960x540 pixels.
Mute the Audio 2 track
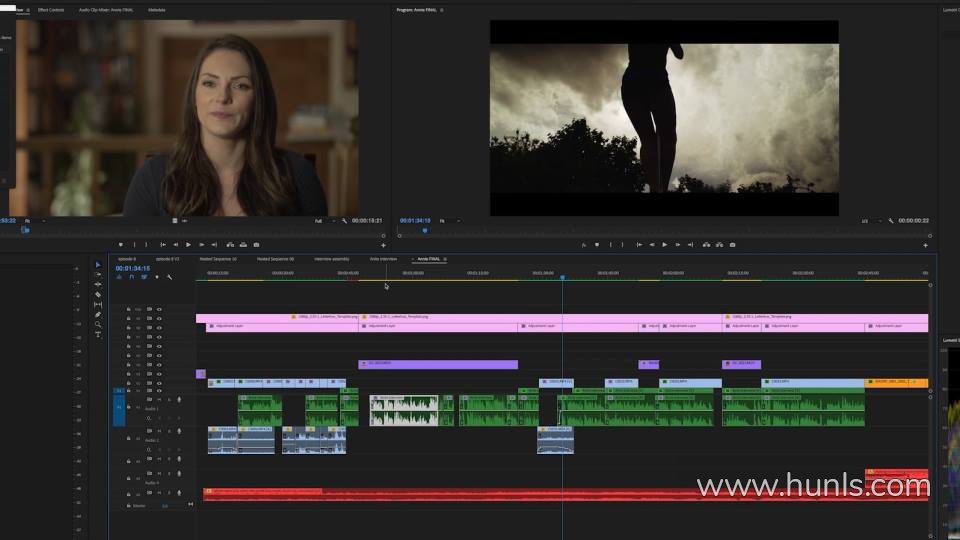tap(159, 431)
